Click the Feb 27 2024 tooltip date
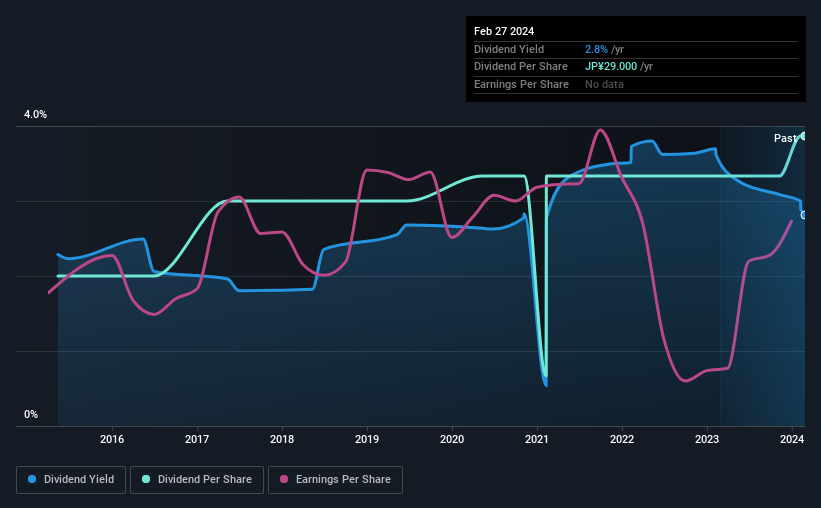 [x=504, y=31]
